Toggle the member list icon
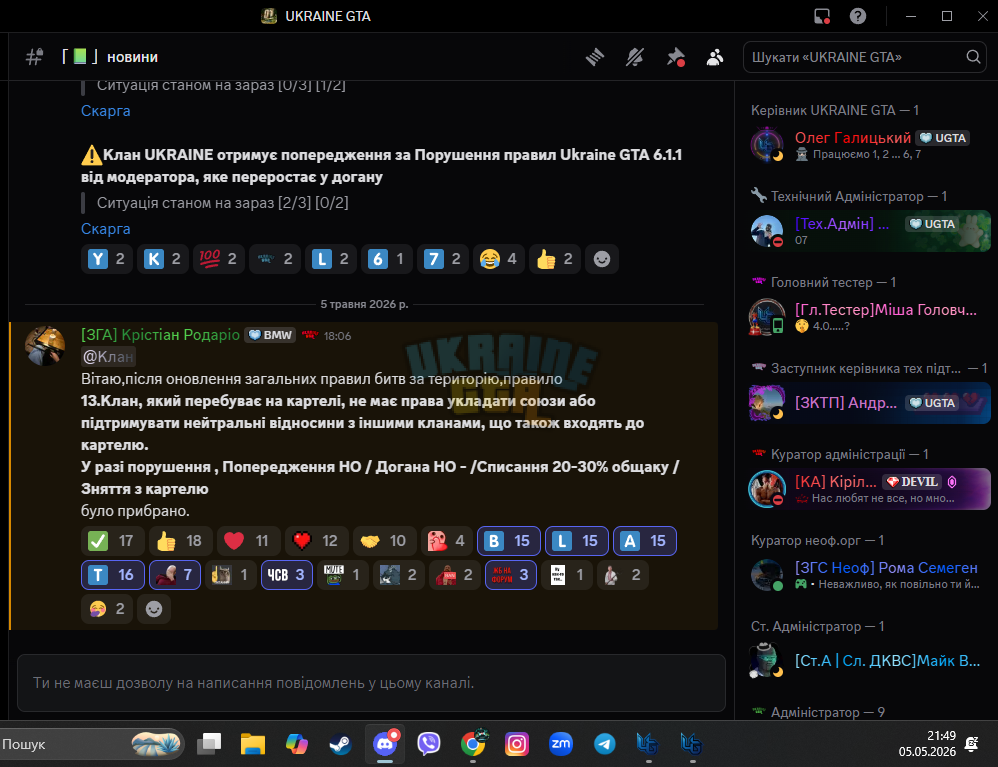Viewport: 998px width, 767px height. 715,57
